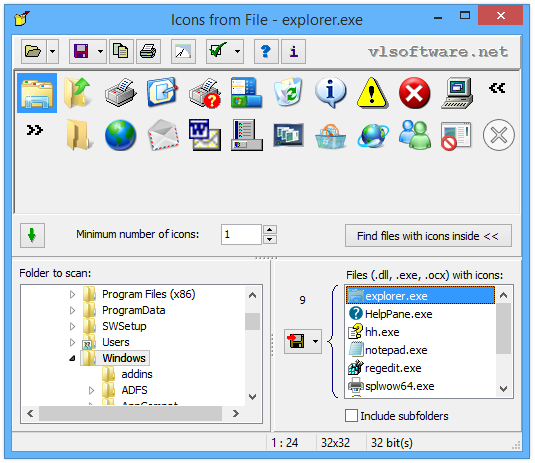Image resolution: width=535 pixels, height=463 pixels.
Task: Select the recycle bin icon
Action: click(288, 92)
